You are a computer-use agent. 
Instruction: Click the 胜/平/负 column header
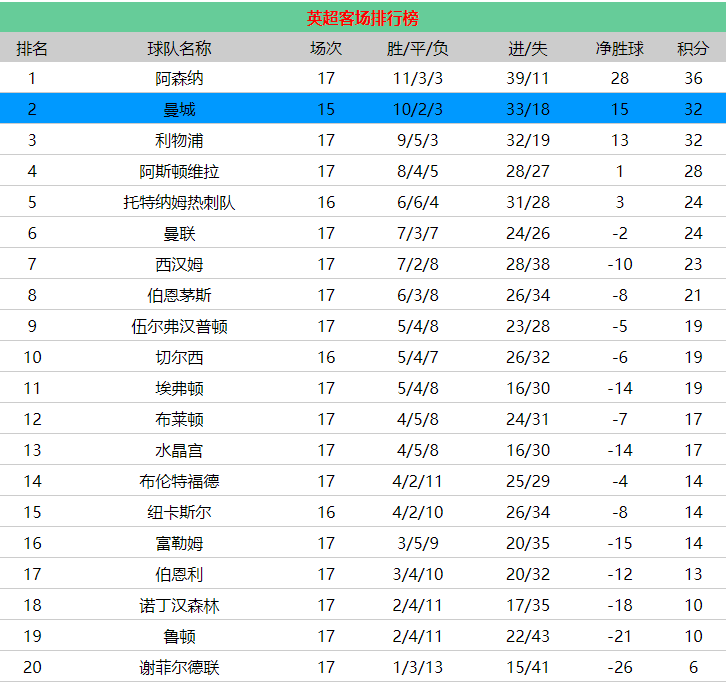pos(417,48)
